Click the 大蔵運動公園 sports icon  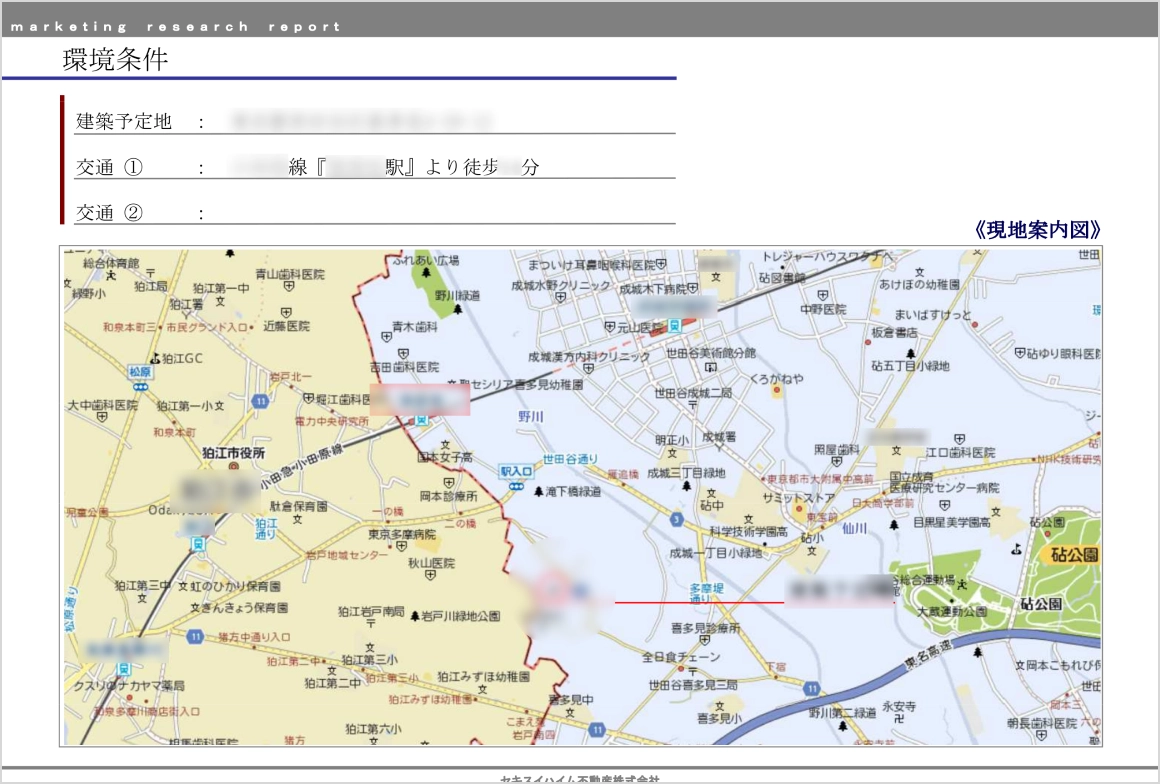point(962,583)
